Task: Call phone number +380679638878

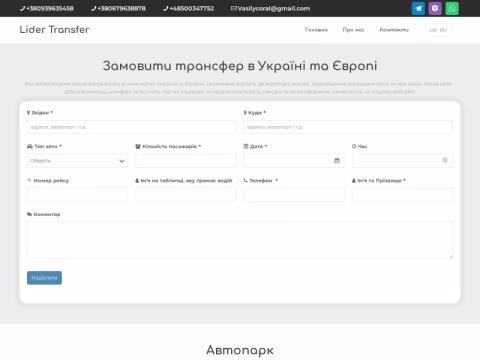Action: coord(119,8)
